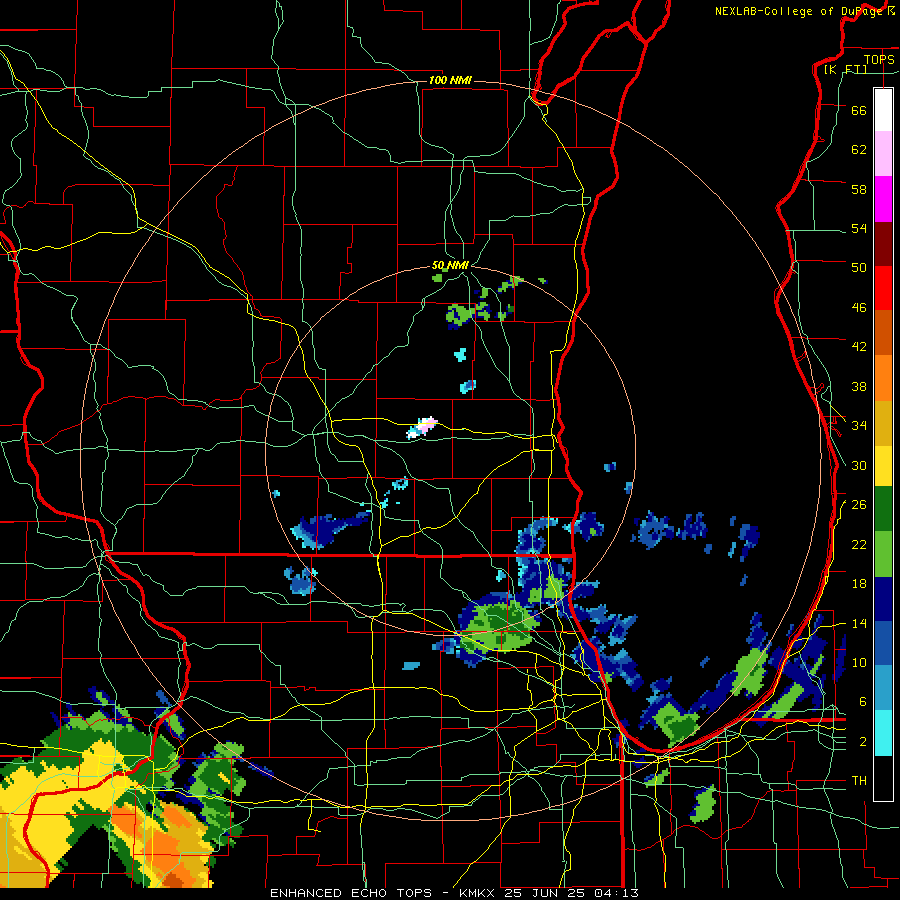The image size is (900, 900).
Task: Select the 6 legend value
Action: click(863, 702)
